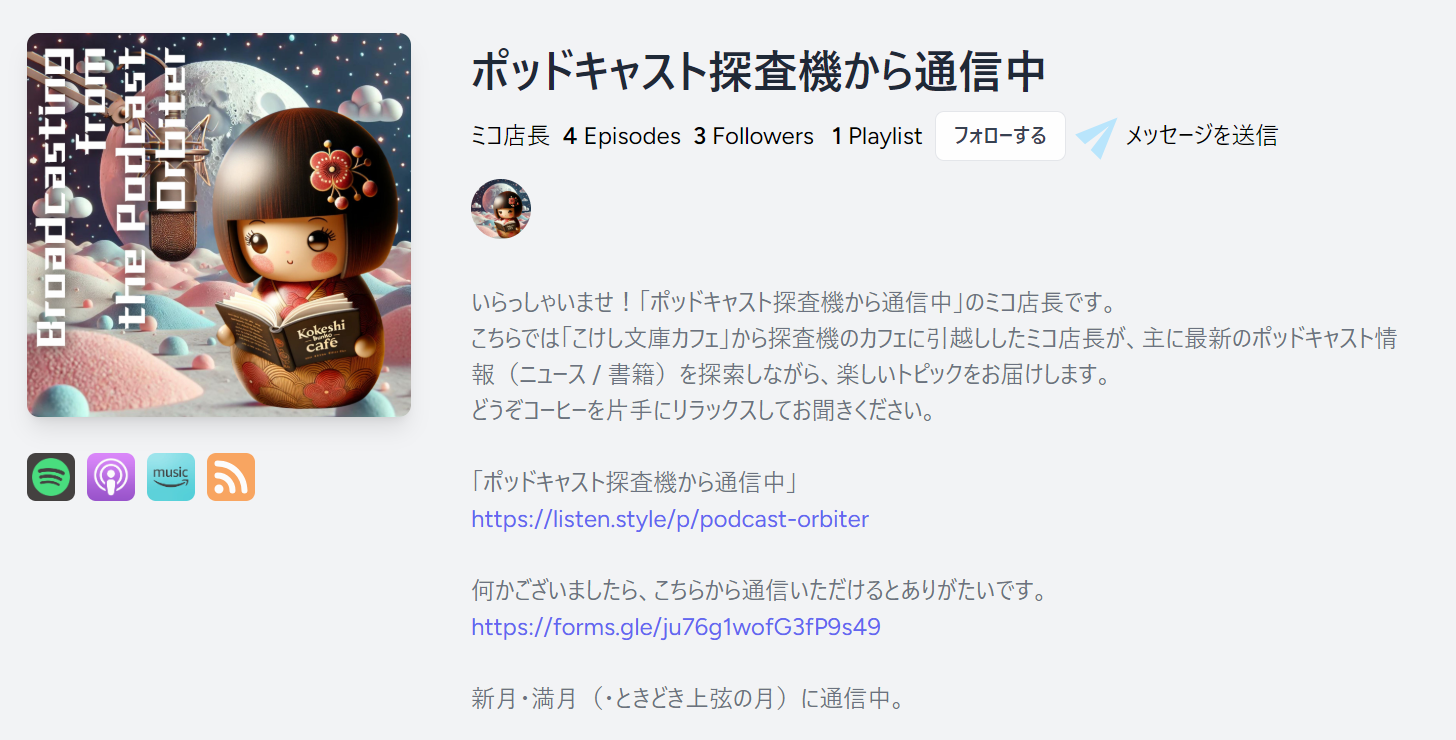1456x740 pixels.
Task: Click the small round host avatar
Action: [501, 209]
